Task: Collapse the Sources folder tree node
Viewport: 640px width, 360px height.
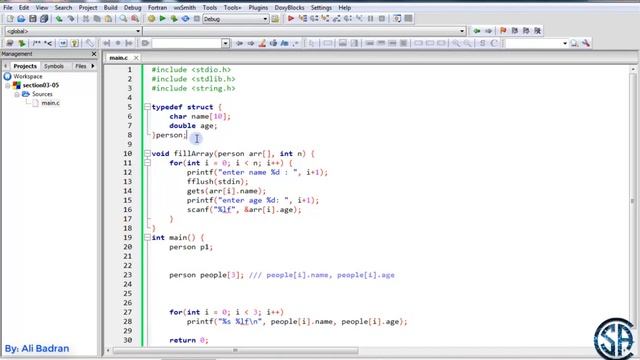Action: [17, 94]
